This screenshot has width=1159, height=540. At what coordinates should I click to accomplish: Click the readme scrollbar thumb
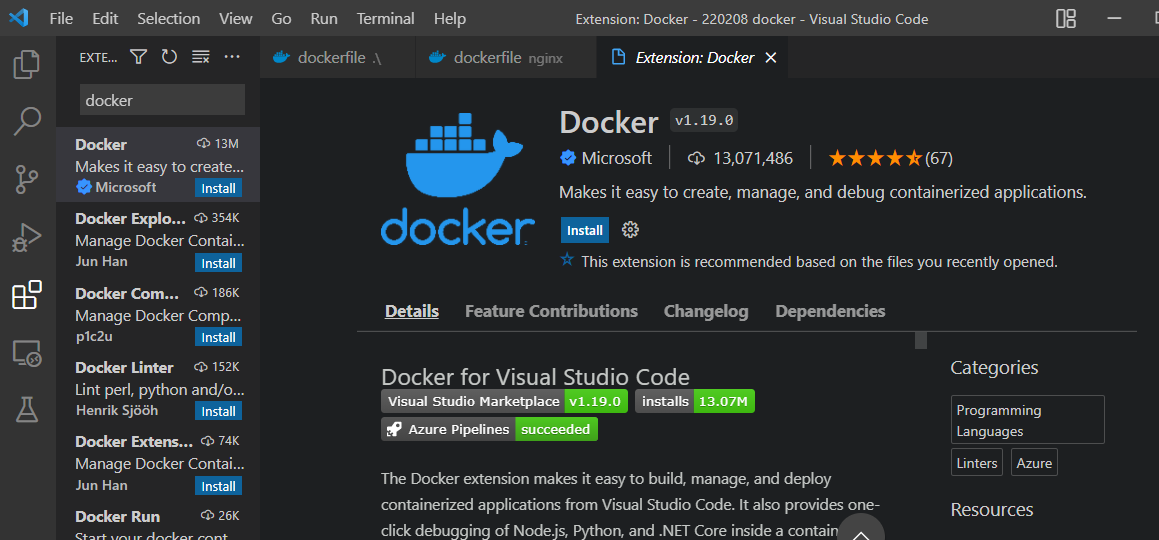click(920, 341)
